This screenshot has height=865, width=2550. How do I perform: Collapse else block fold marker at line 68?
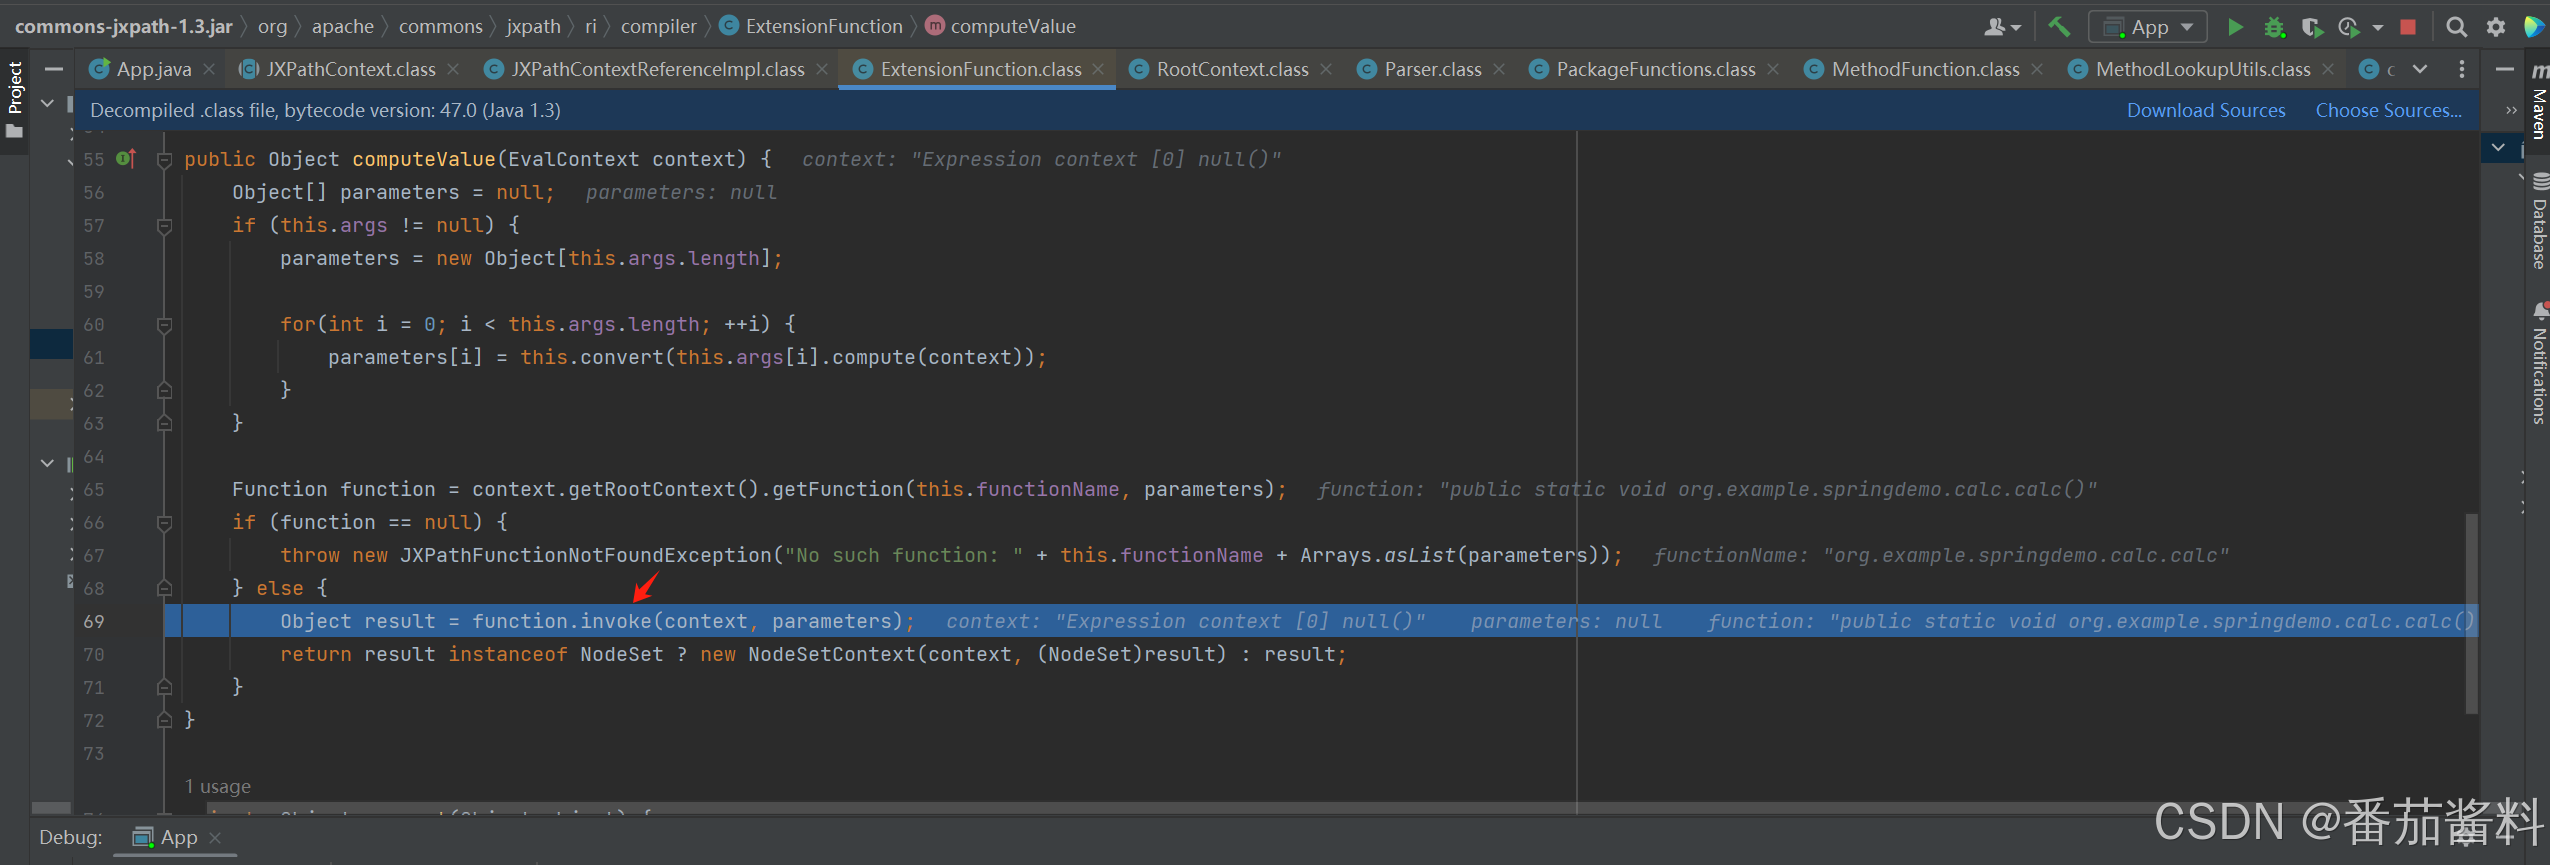(165, 588)
